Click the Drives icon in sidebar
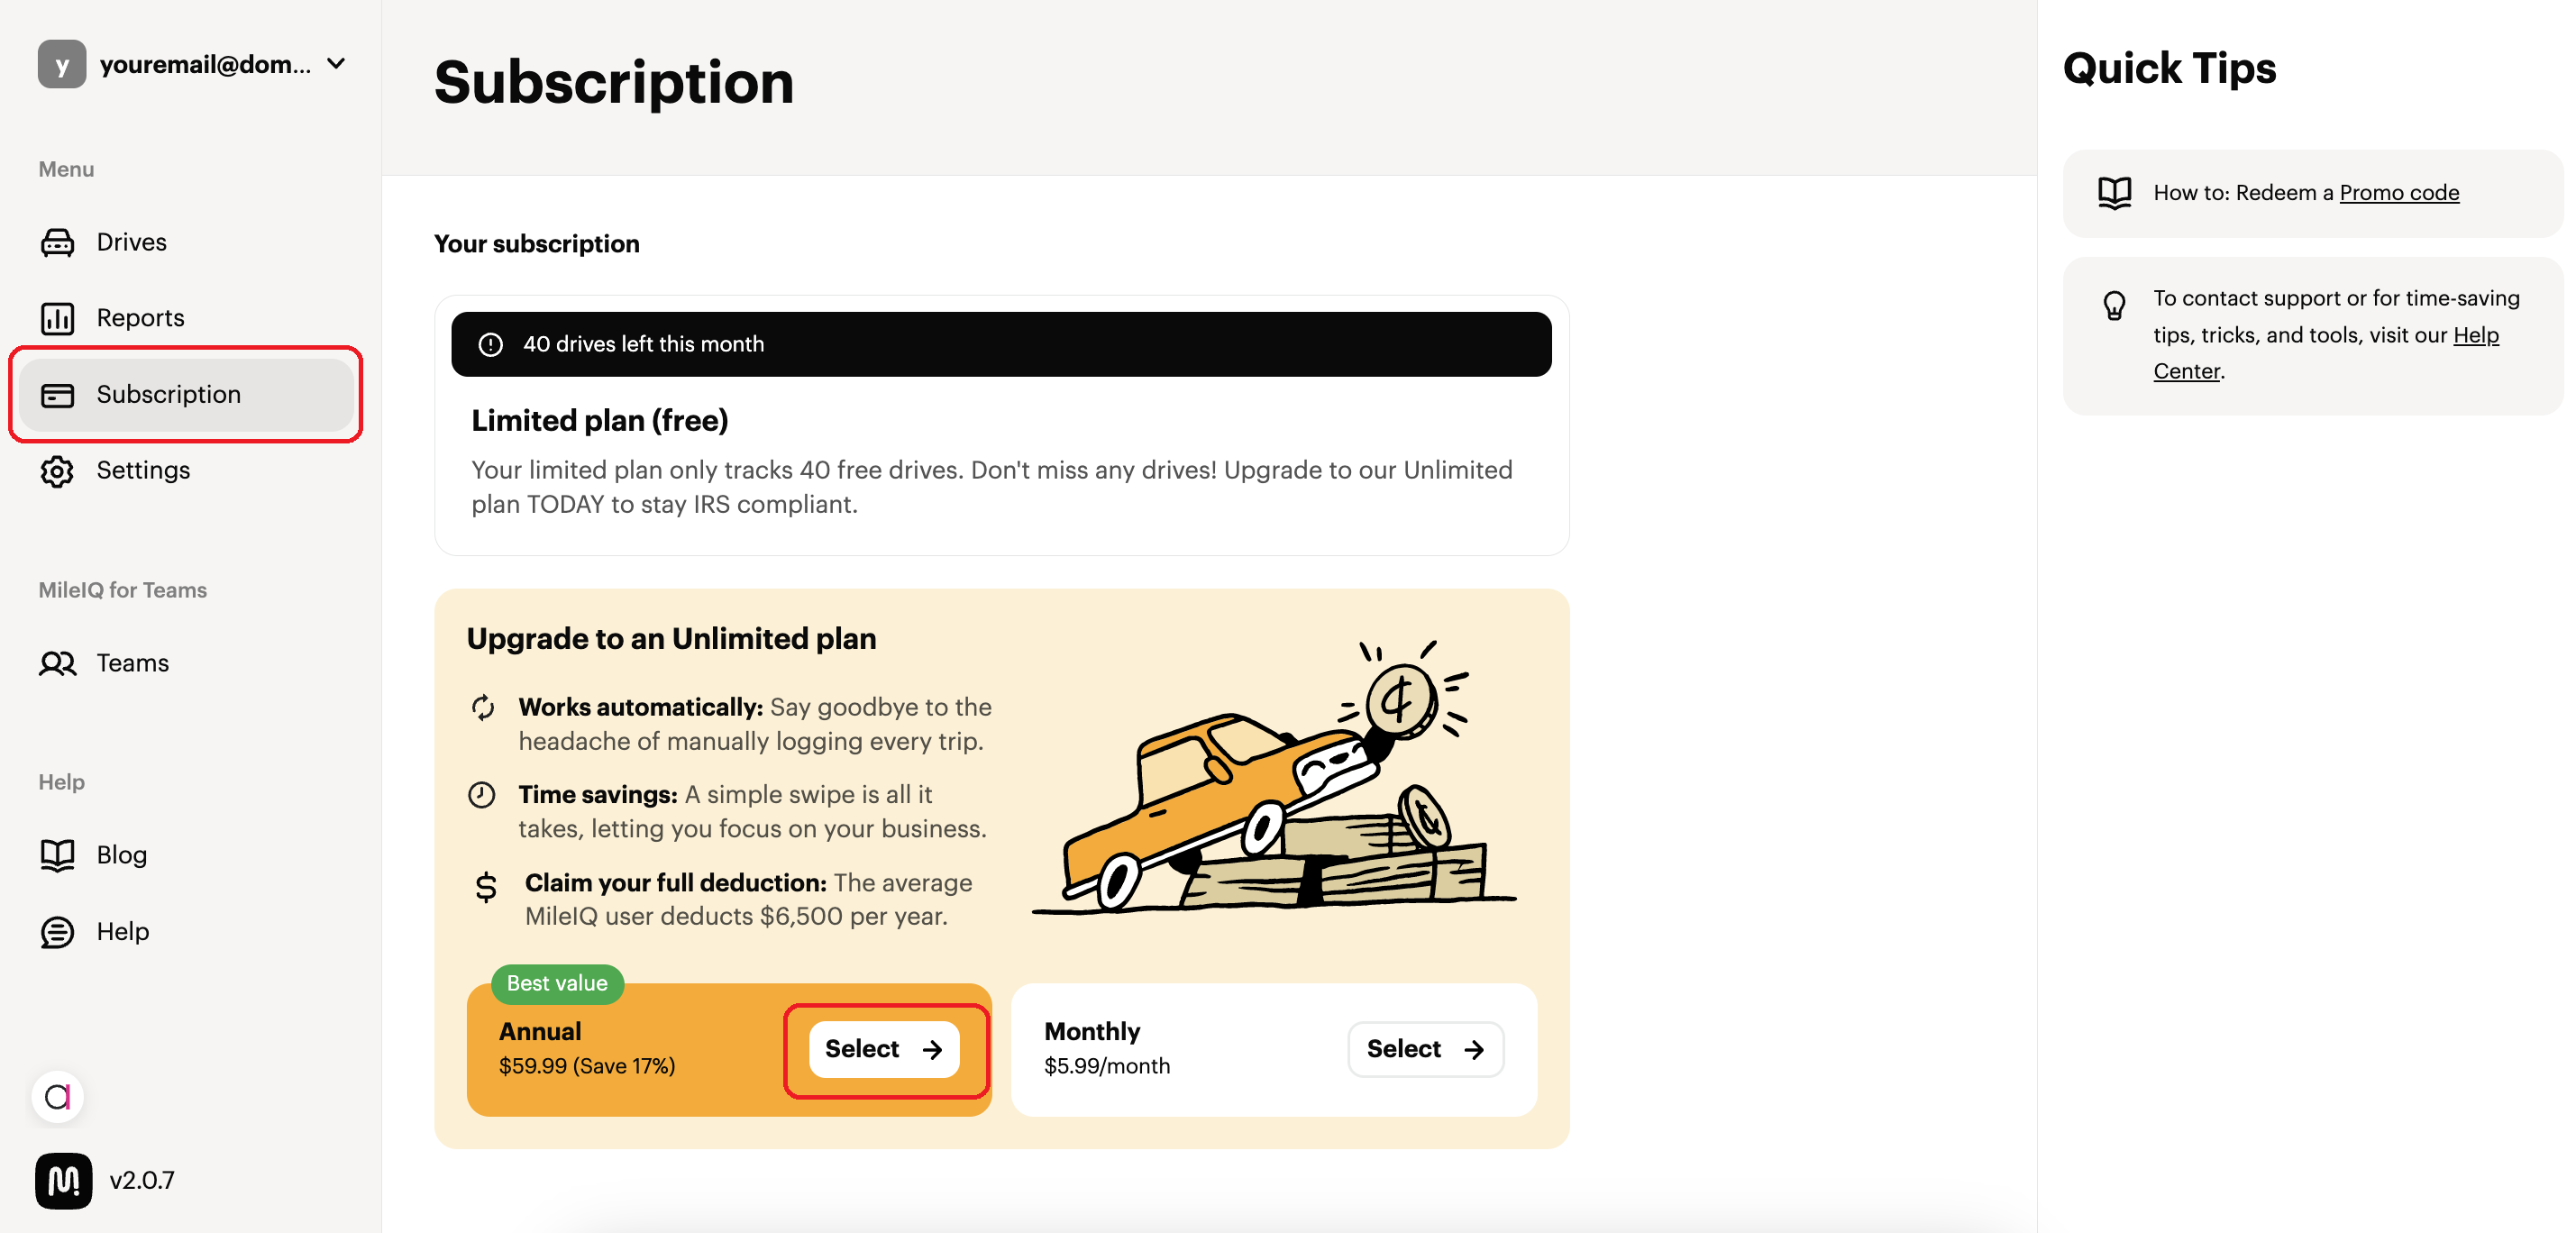 pos(58,242)
